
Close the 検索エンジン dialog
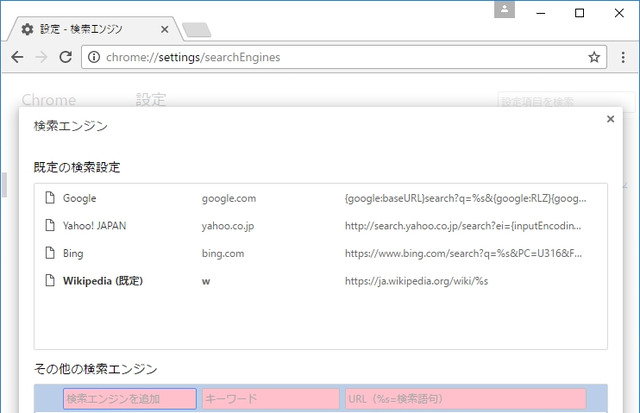pyautogui.click(x=610, y=119)
